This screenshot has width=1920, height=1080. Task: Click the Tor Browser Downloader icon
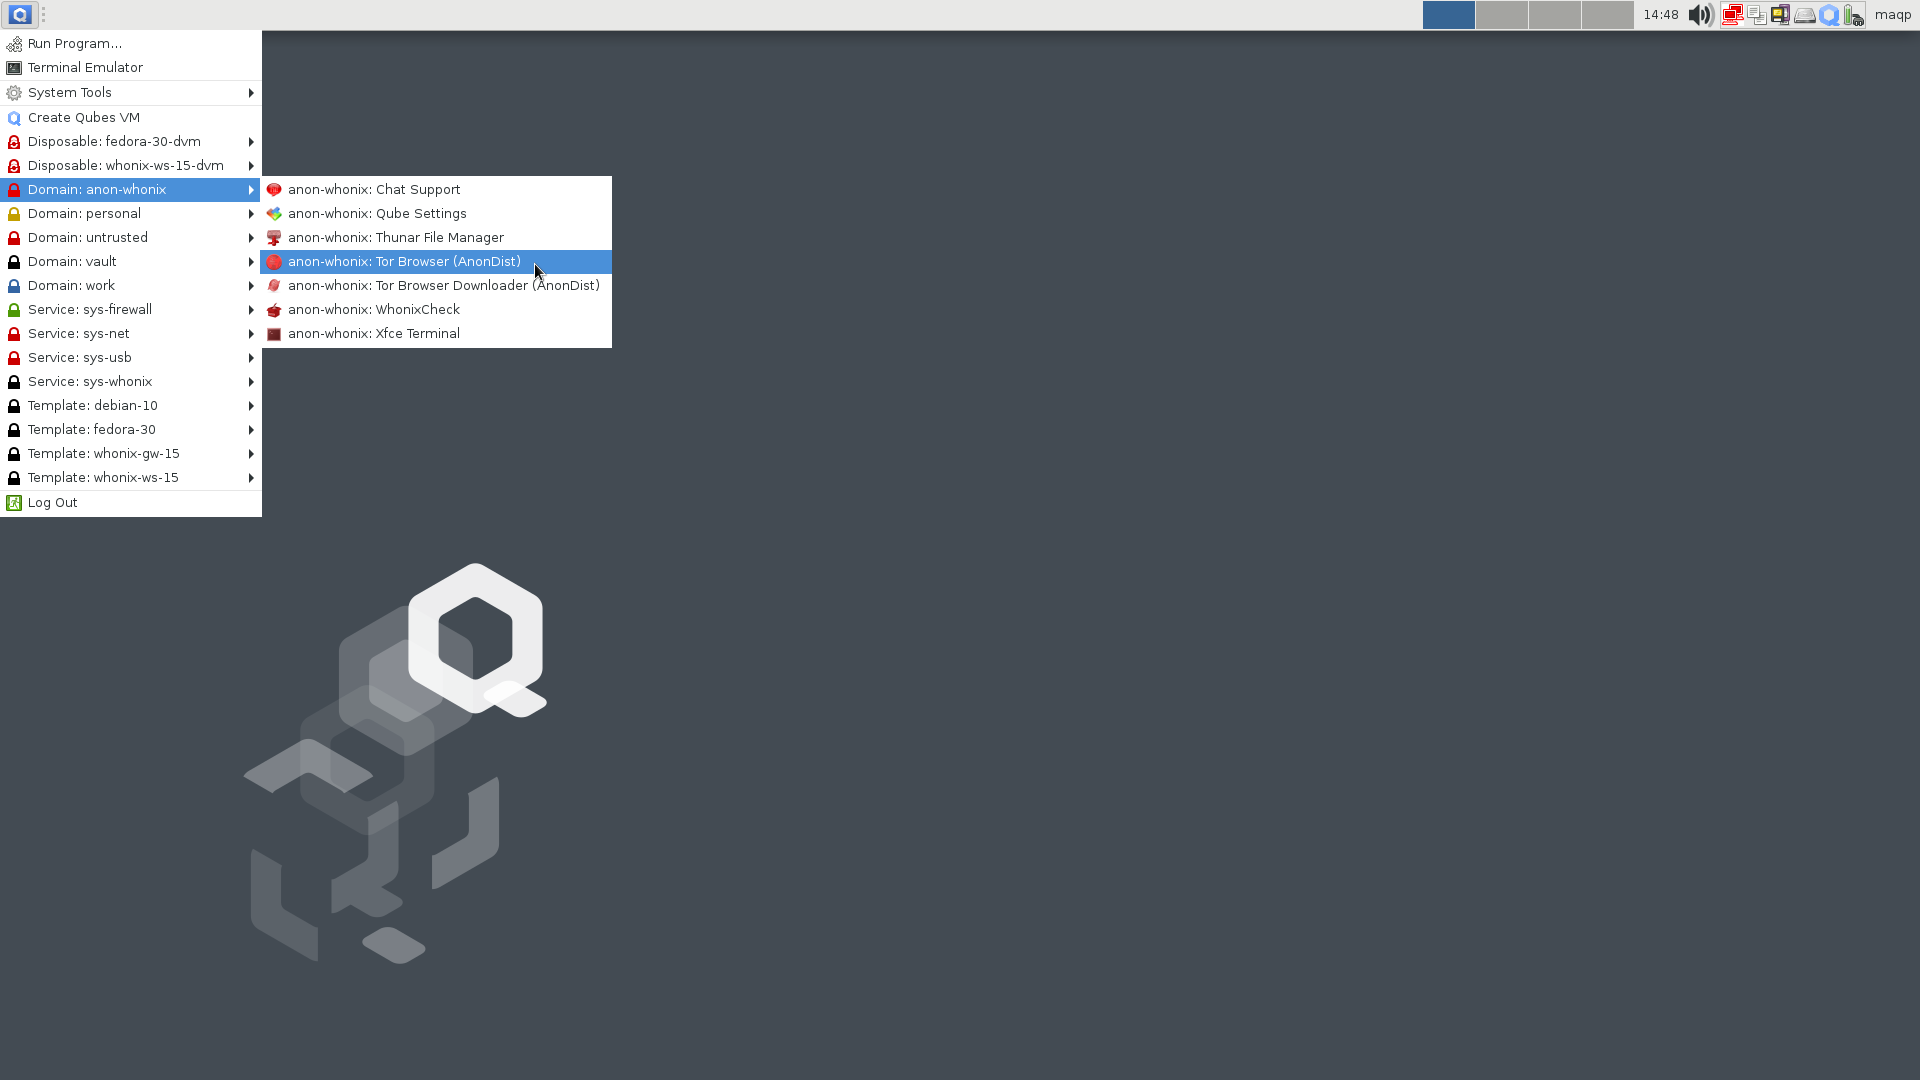[x=274, y=286]
